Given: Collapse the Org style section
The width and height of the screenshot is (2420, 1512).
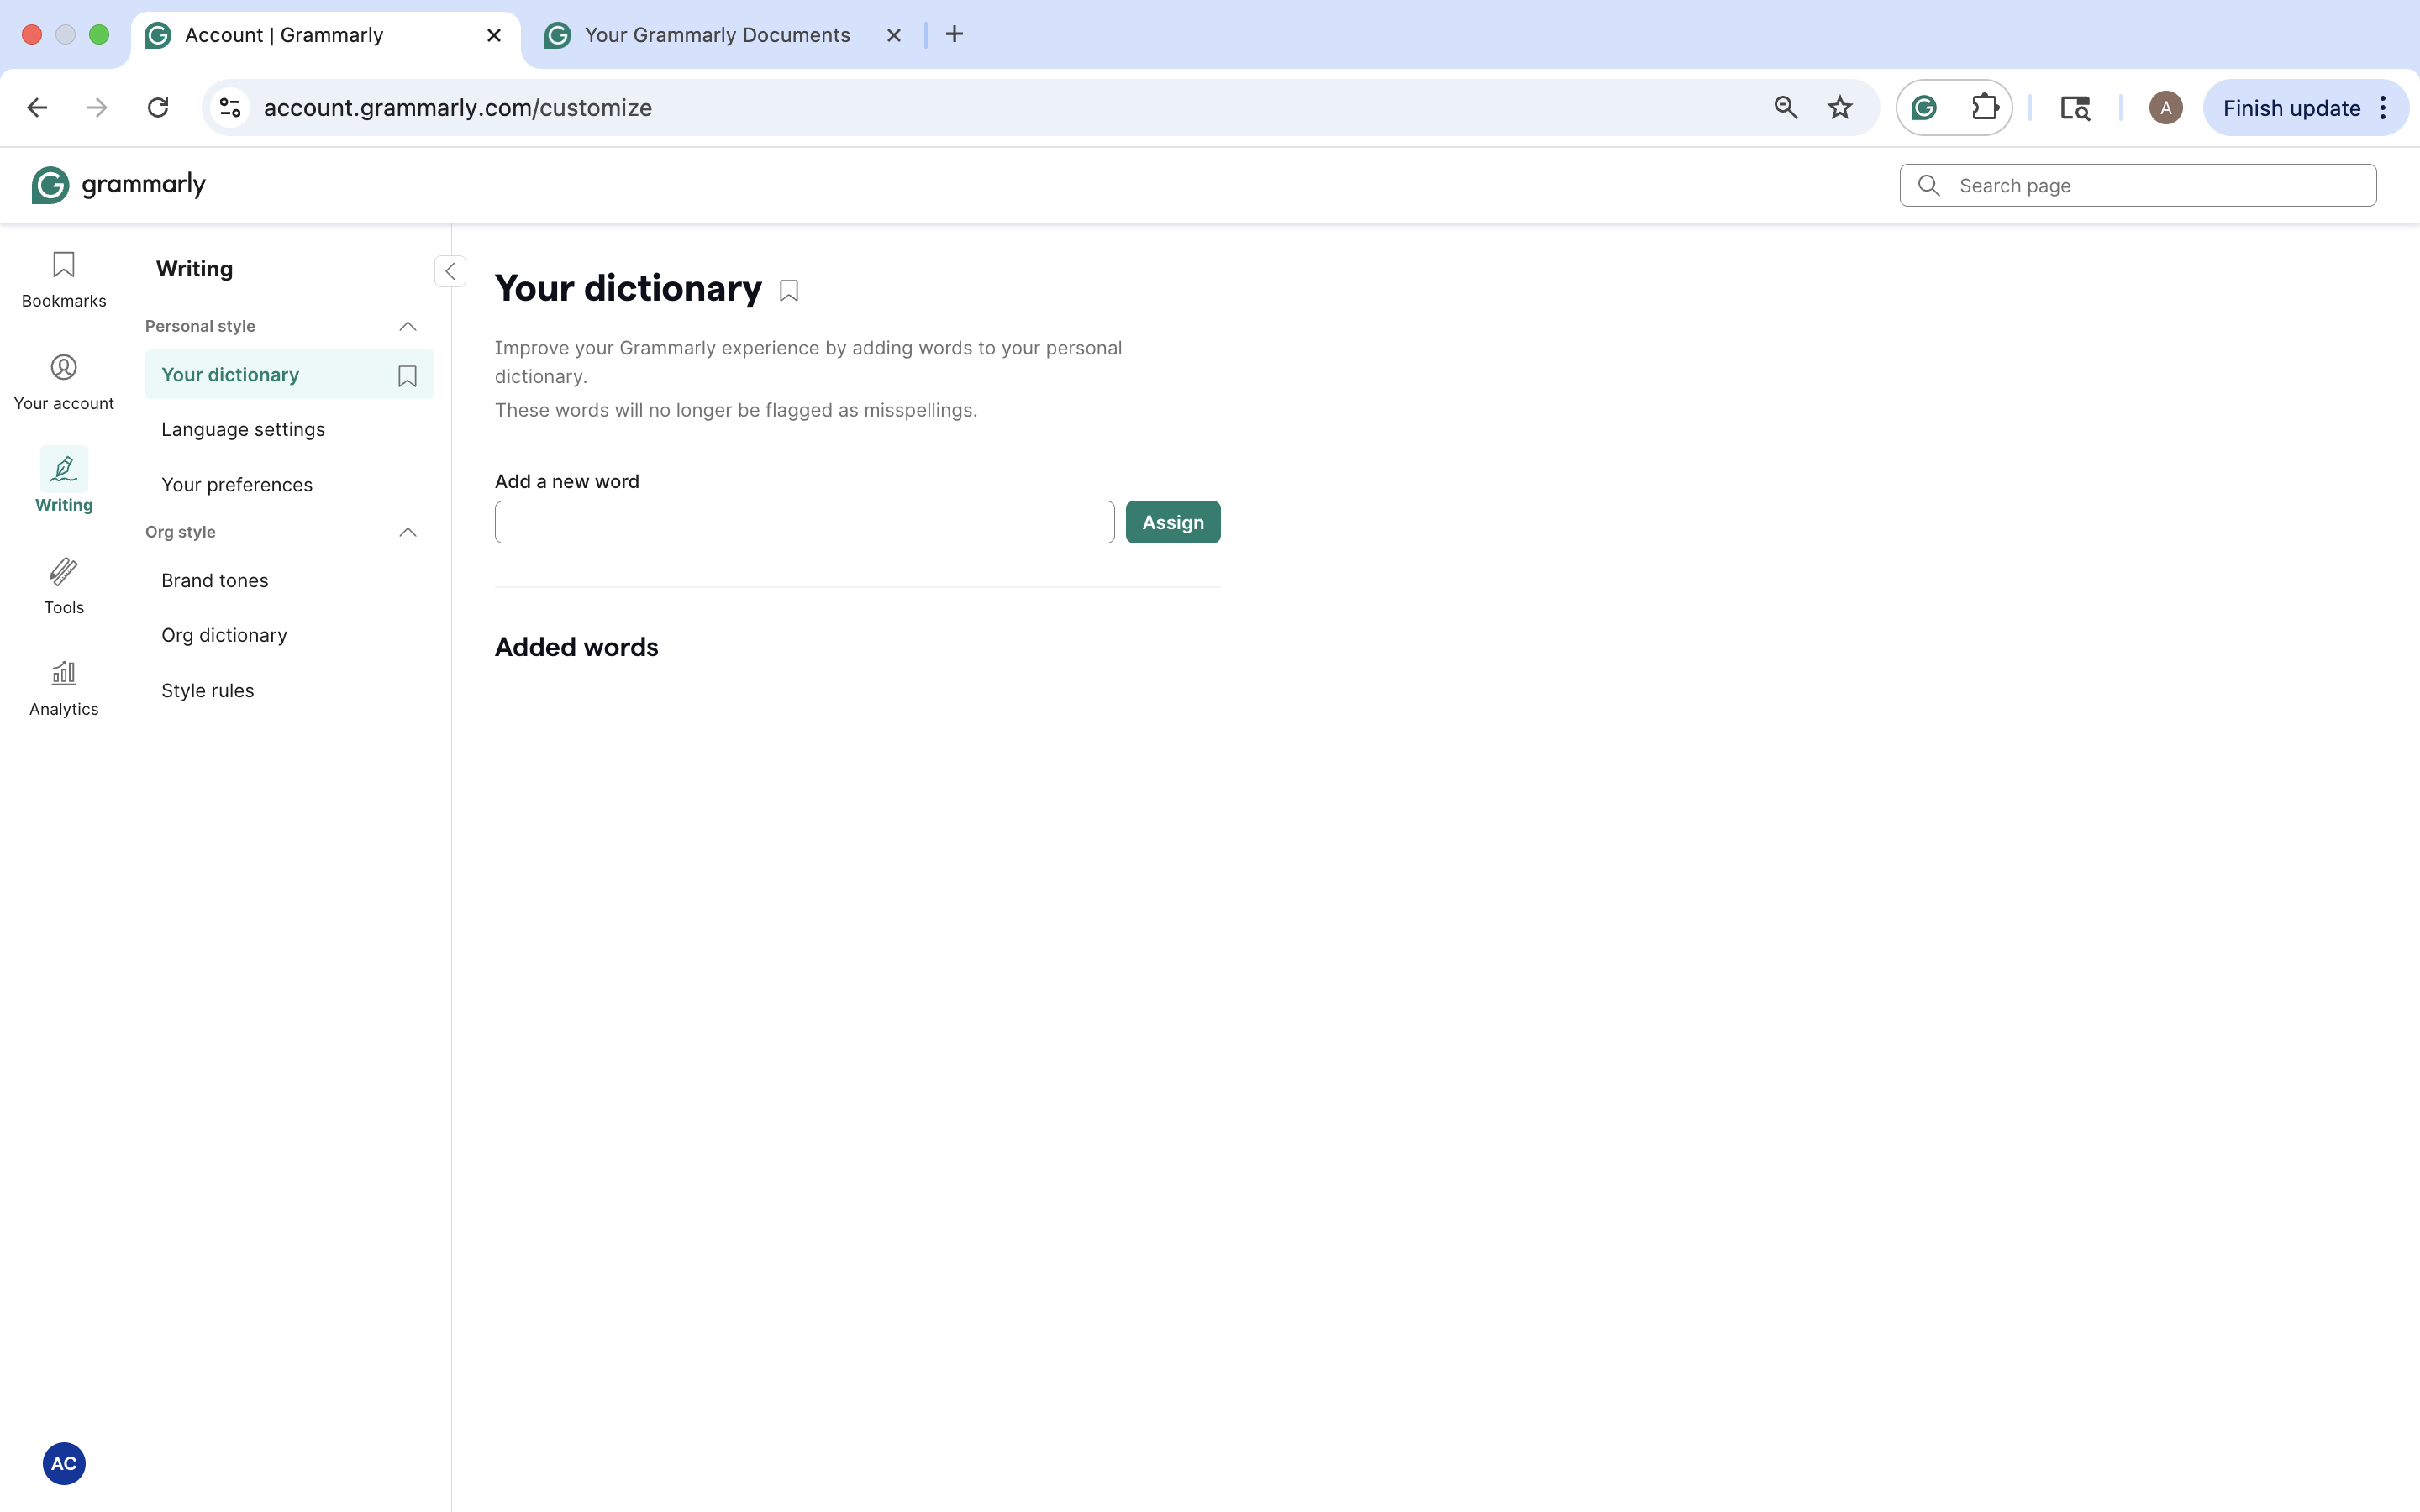Looking at the screenshot, I should 406,532.
